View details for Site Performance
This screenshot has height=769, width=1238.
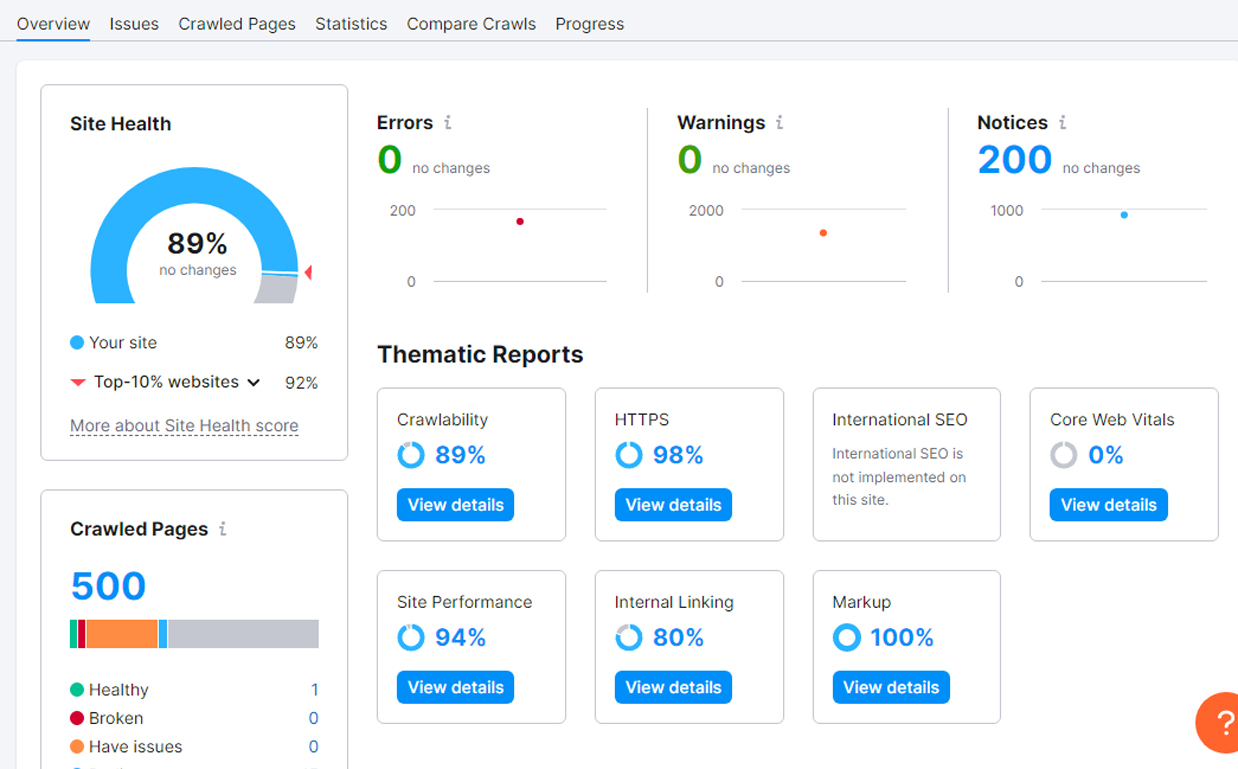coord(455,687)
